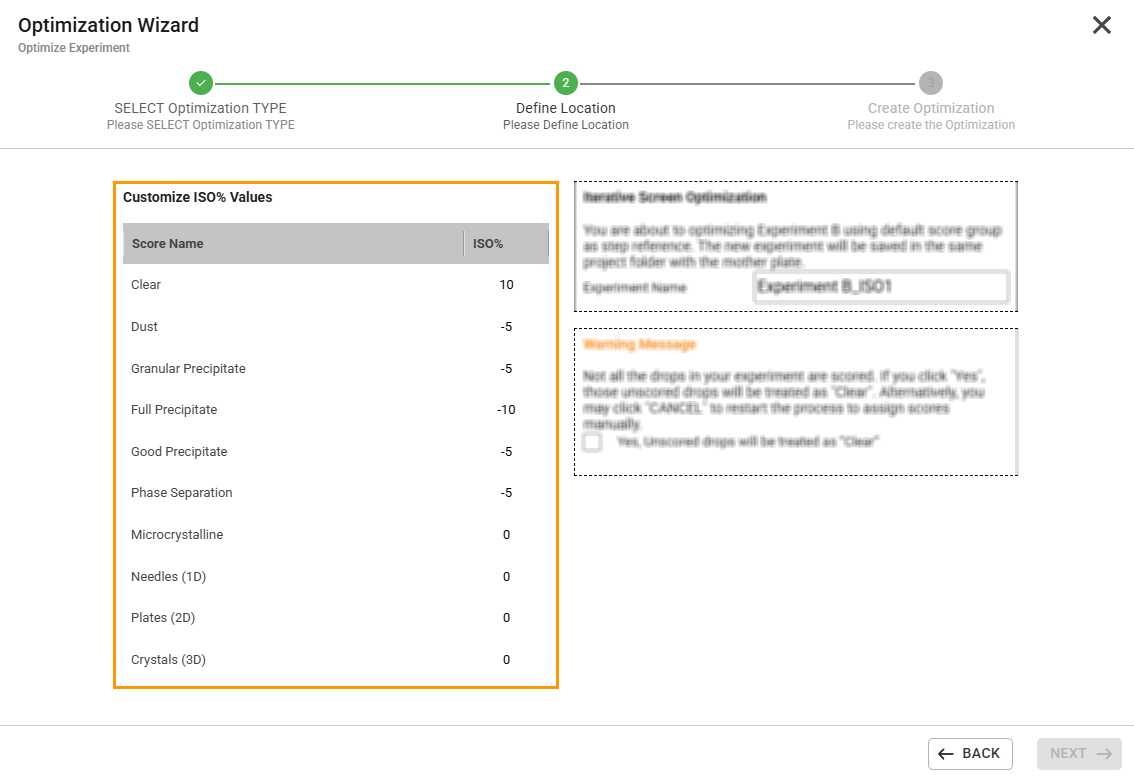Enable checkbox treating unscored drops as Clear

click(x=591, y=441)
